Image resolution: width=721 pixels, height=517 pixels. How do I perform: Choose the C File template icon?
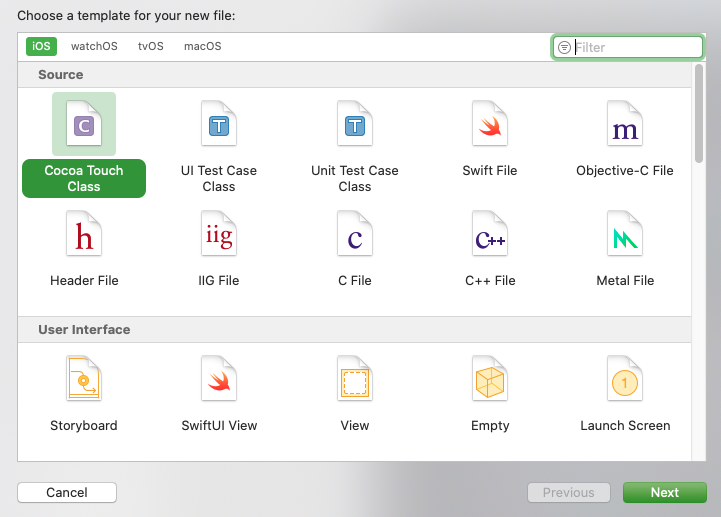355,234
